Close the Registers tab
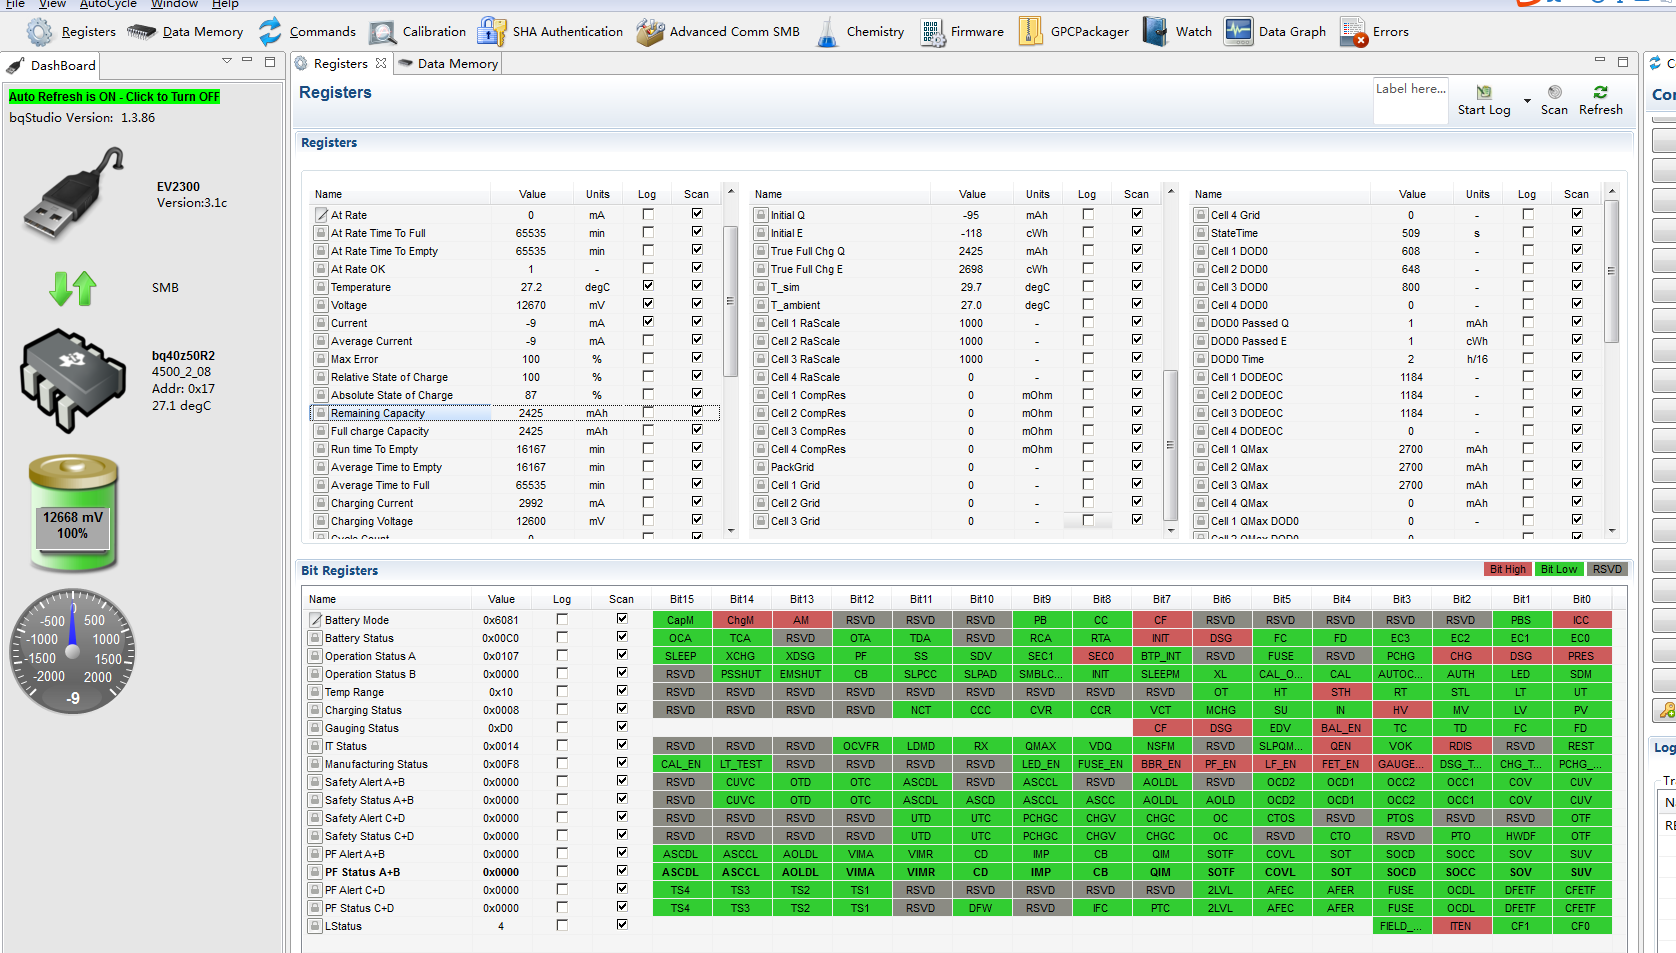 [381, 64]
